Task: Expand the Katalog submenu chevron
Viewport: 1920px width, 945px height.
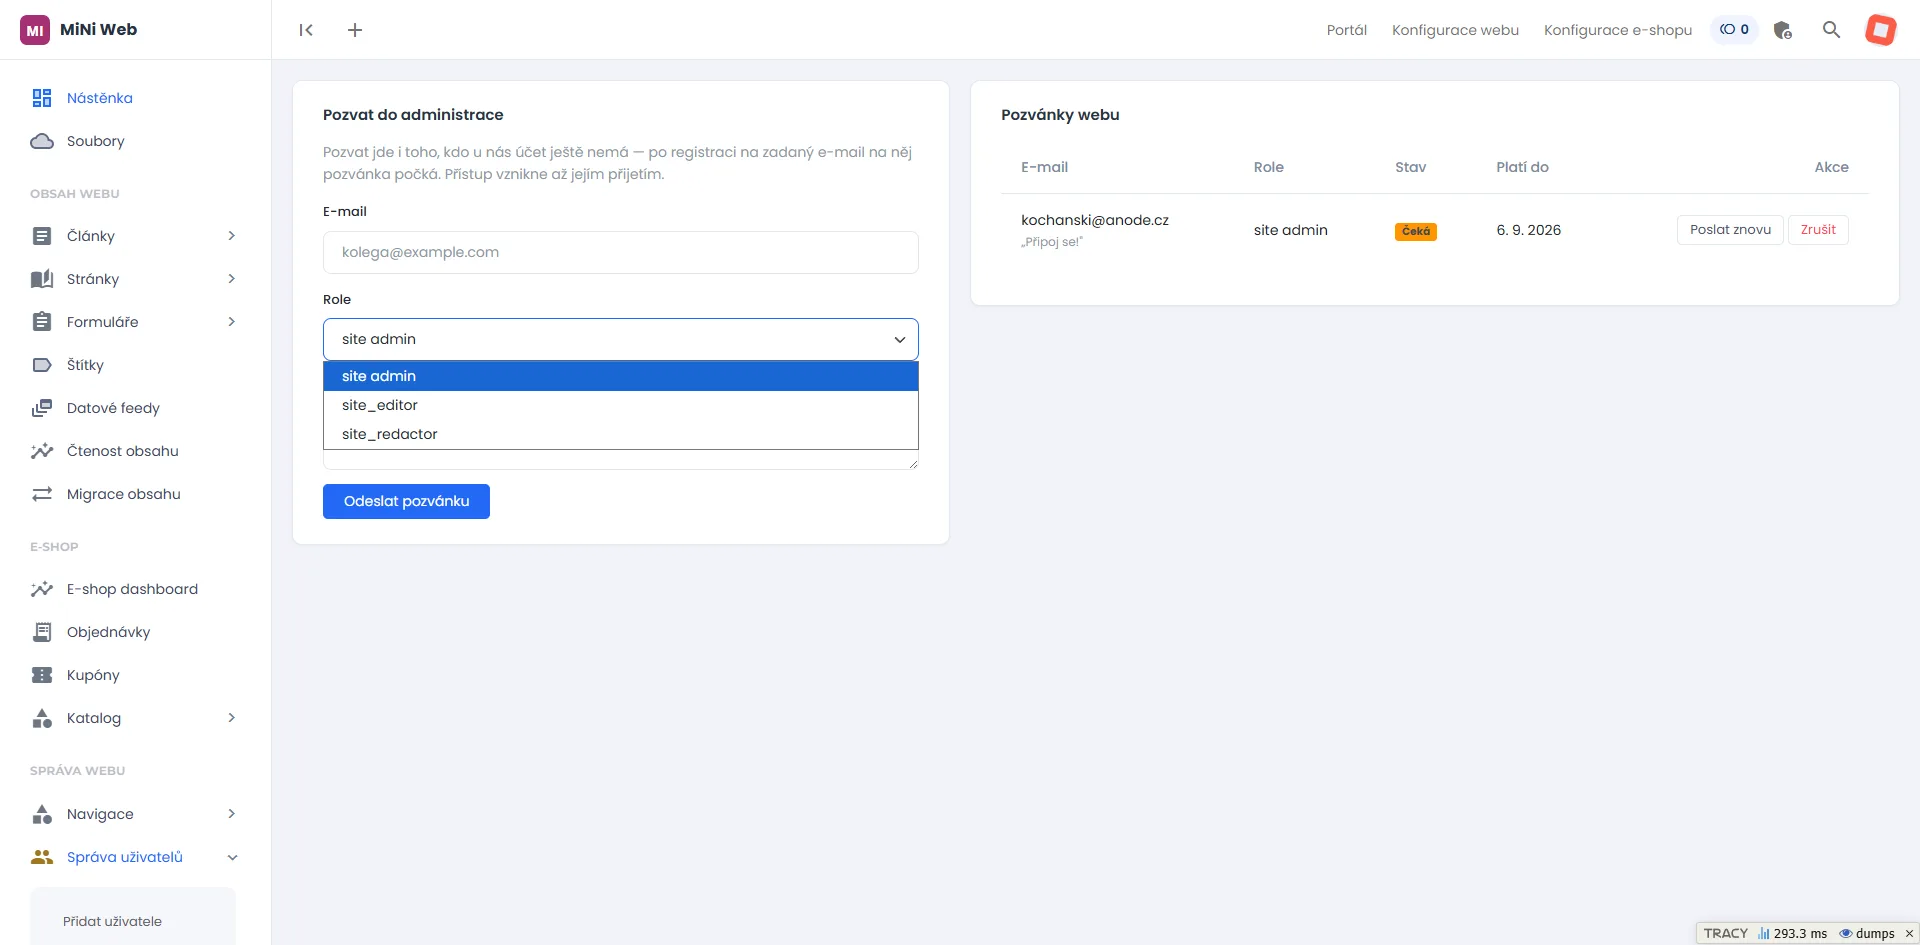Action: tap(232, 718)
